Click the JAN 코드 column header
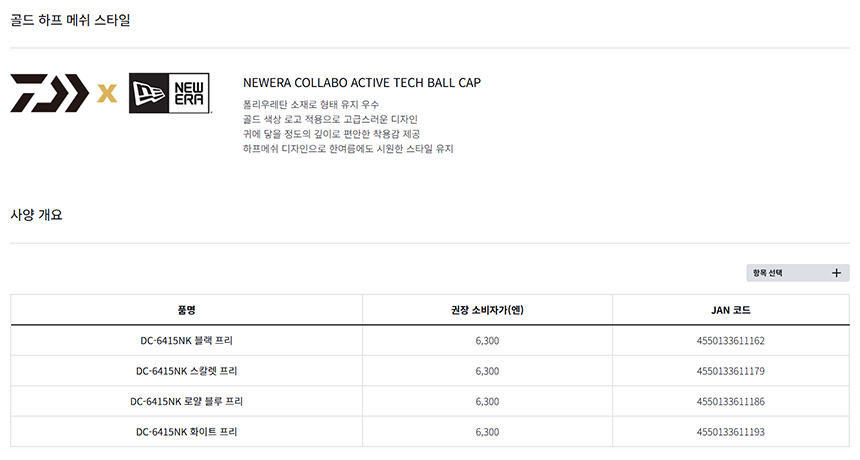Screen dimensions: 860x460 730,310
